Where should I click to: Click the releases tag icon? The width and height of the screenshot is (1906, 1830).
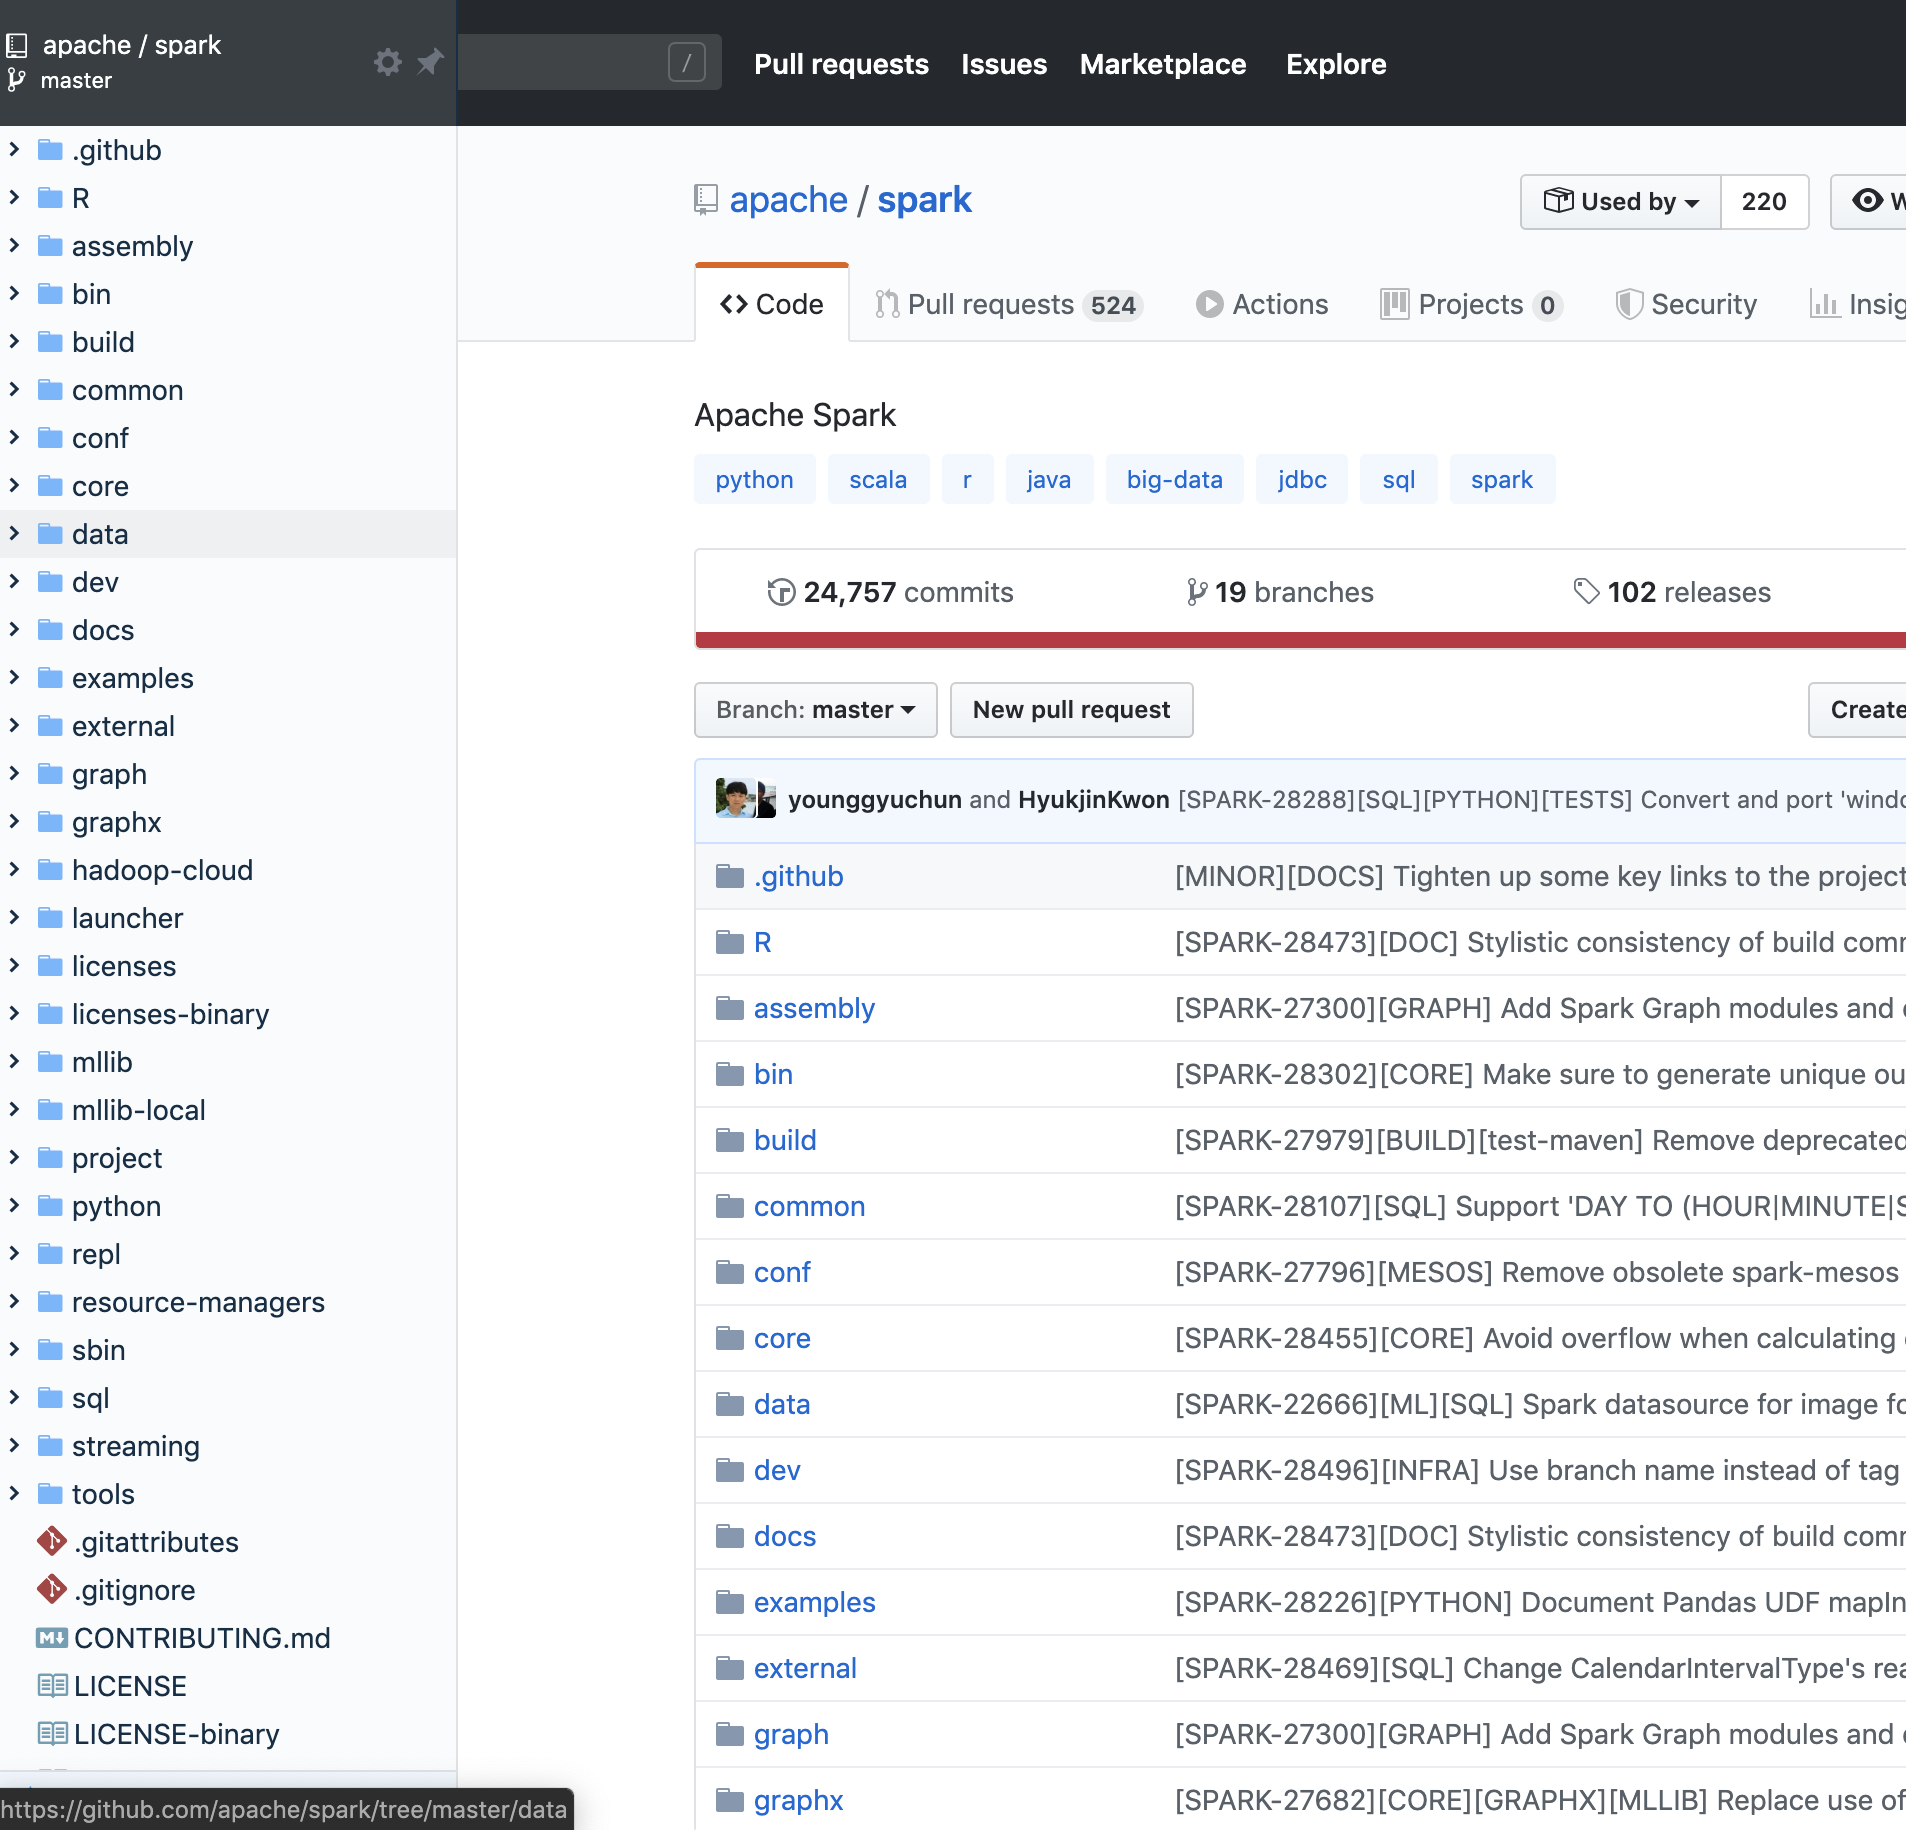point(1586,592)
